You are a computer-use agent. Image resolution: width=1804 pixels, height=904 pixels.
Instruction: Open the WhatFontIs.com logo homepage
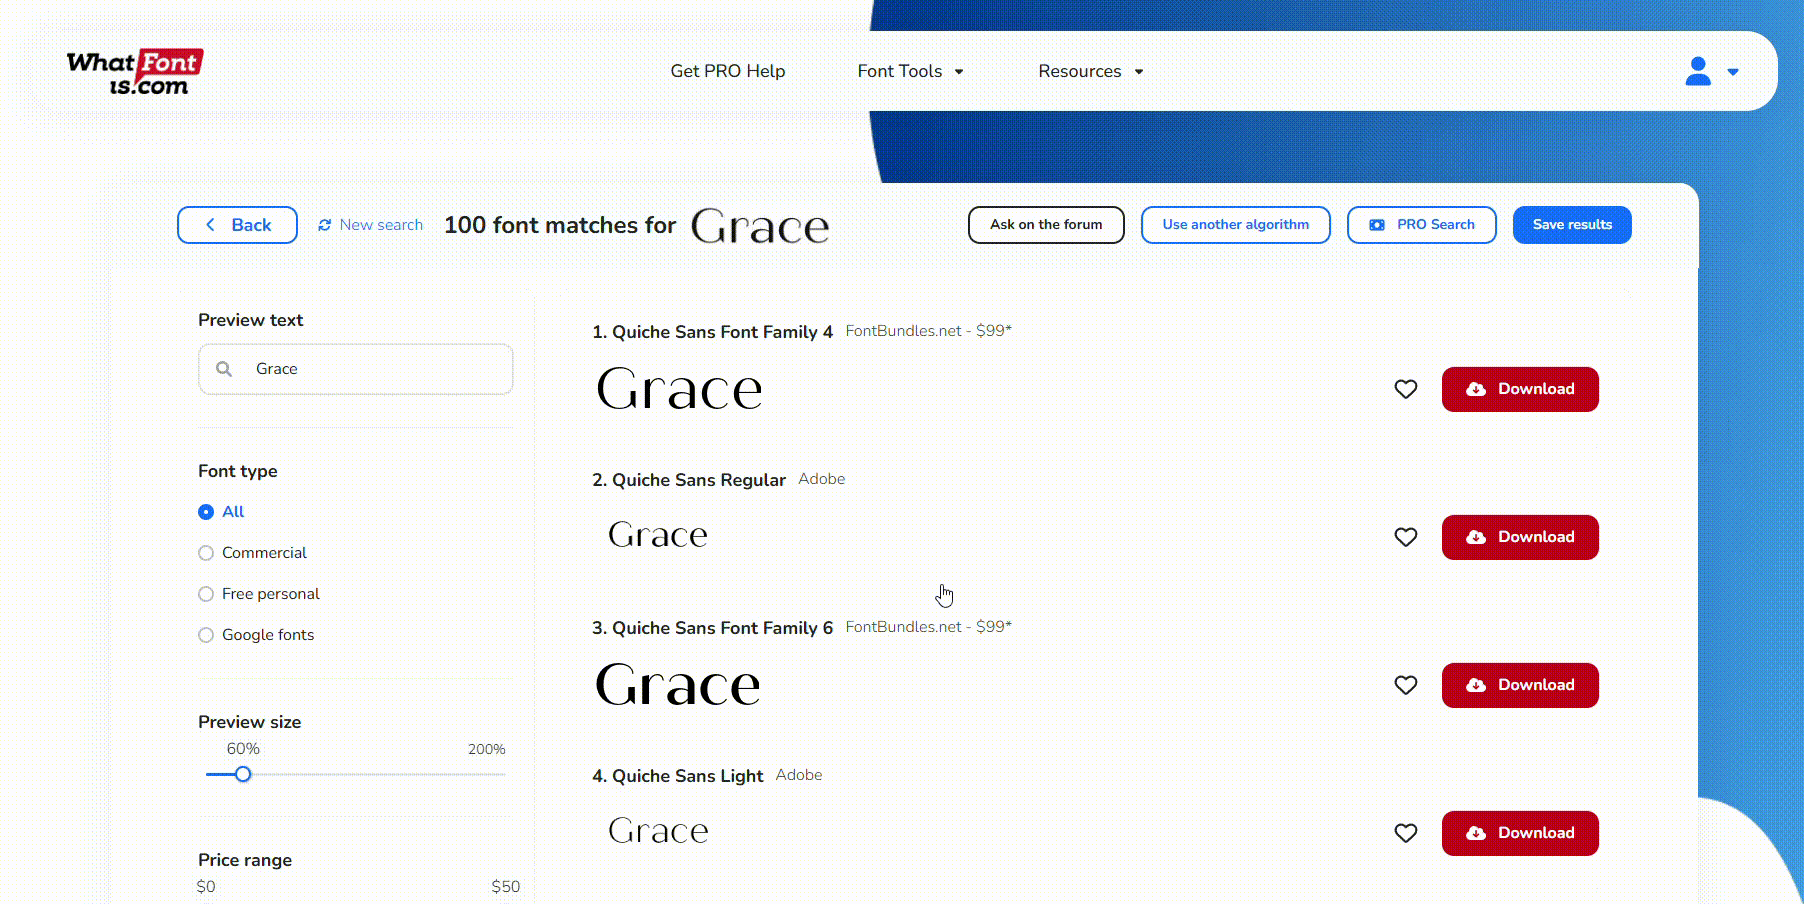click(135, 72)
